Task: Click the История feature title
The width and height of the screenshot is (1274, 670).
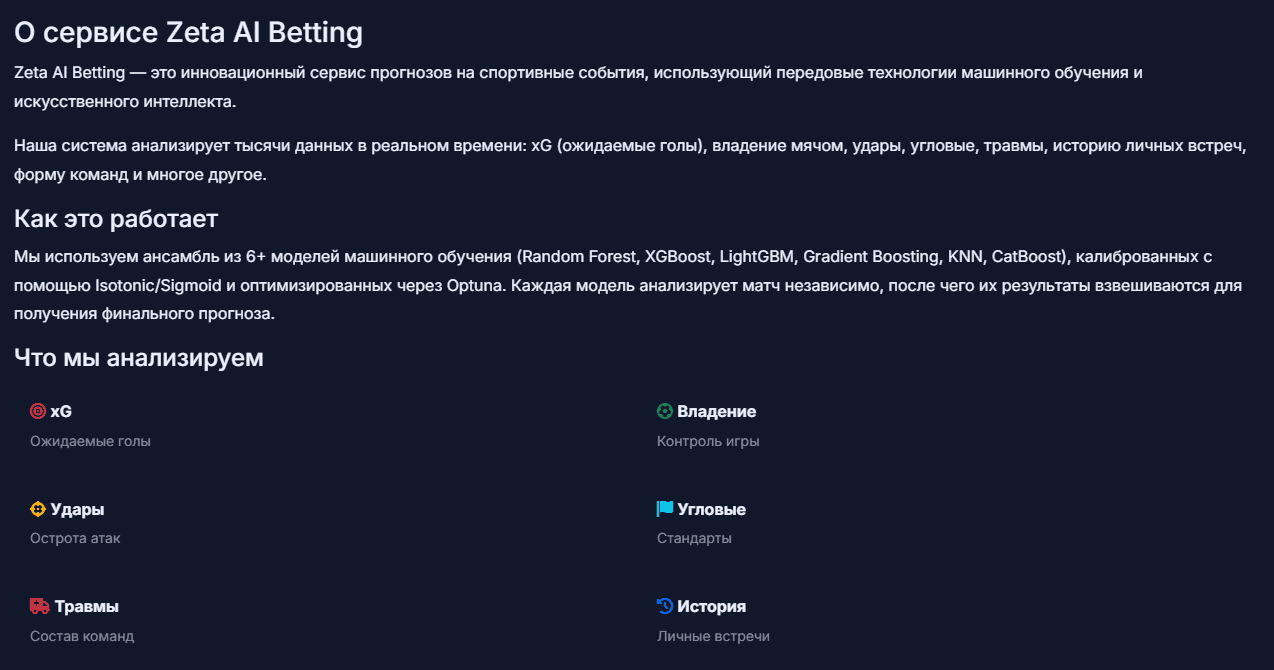Action: click(711, 606)
